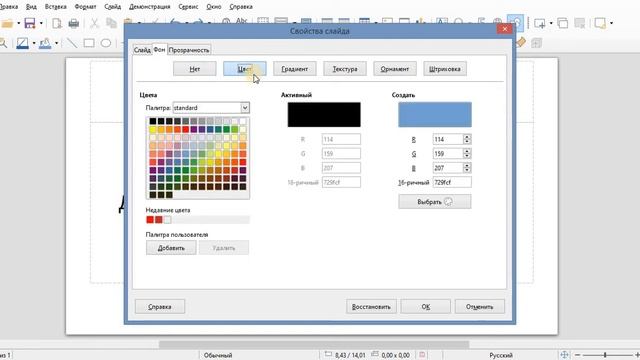This screenshot has height=360, width=640.
Task: Increase the B value with up arrow
Action: (467, 165)
